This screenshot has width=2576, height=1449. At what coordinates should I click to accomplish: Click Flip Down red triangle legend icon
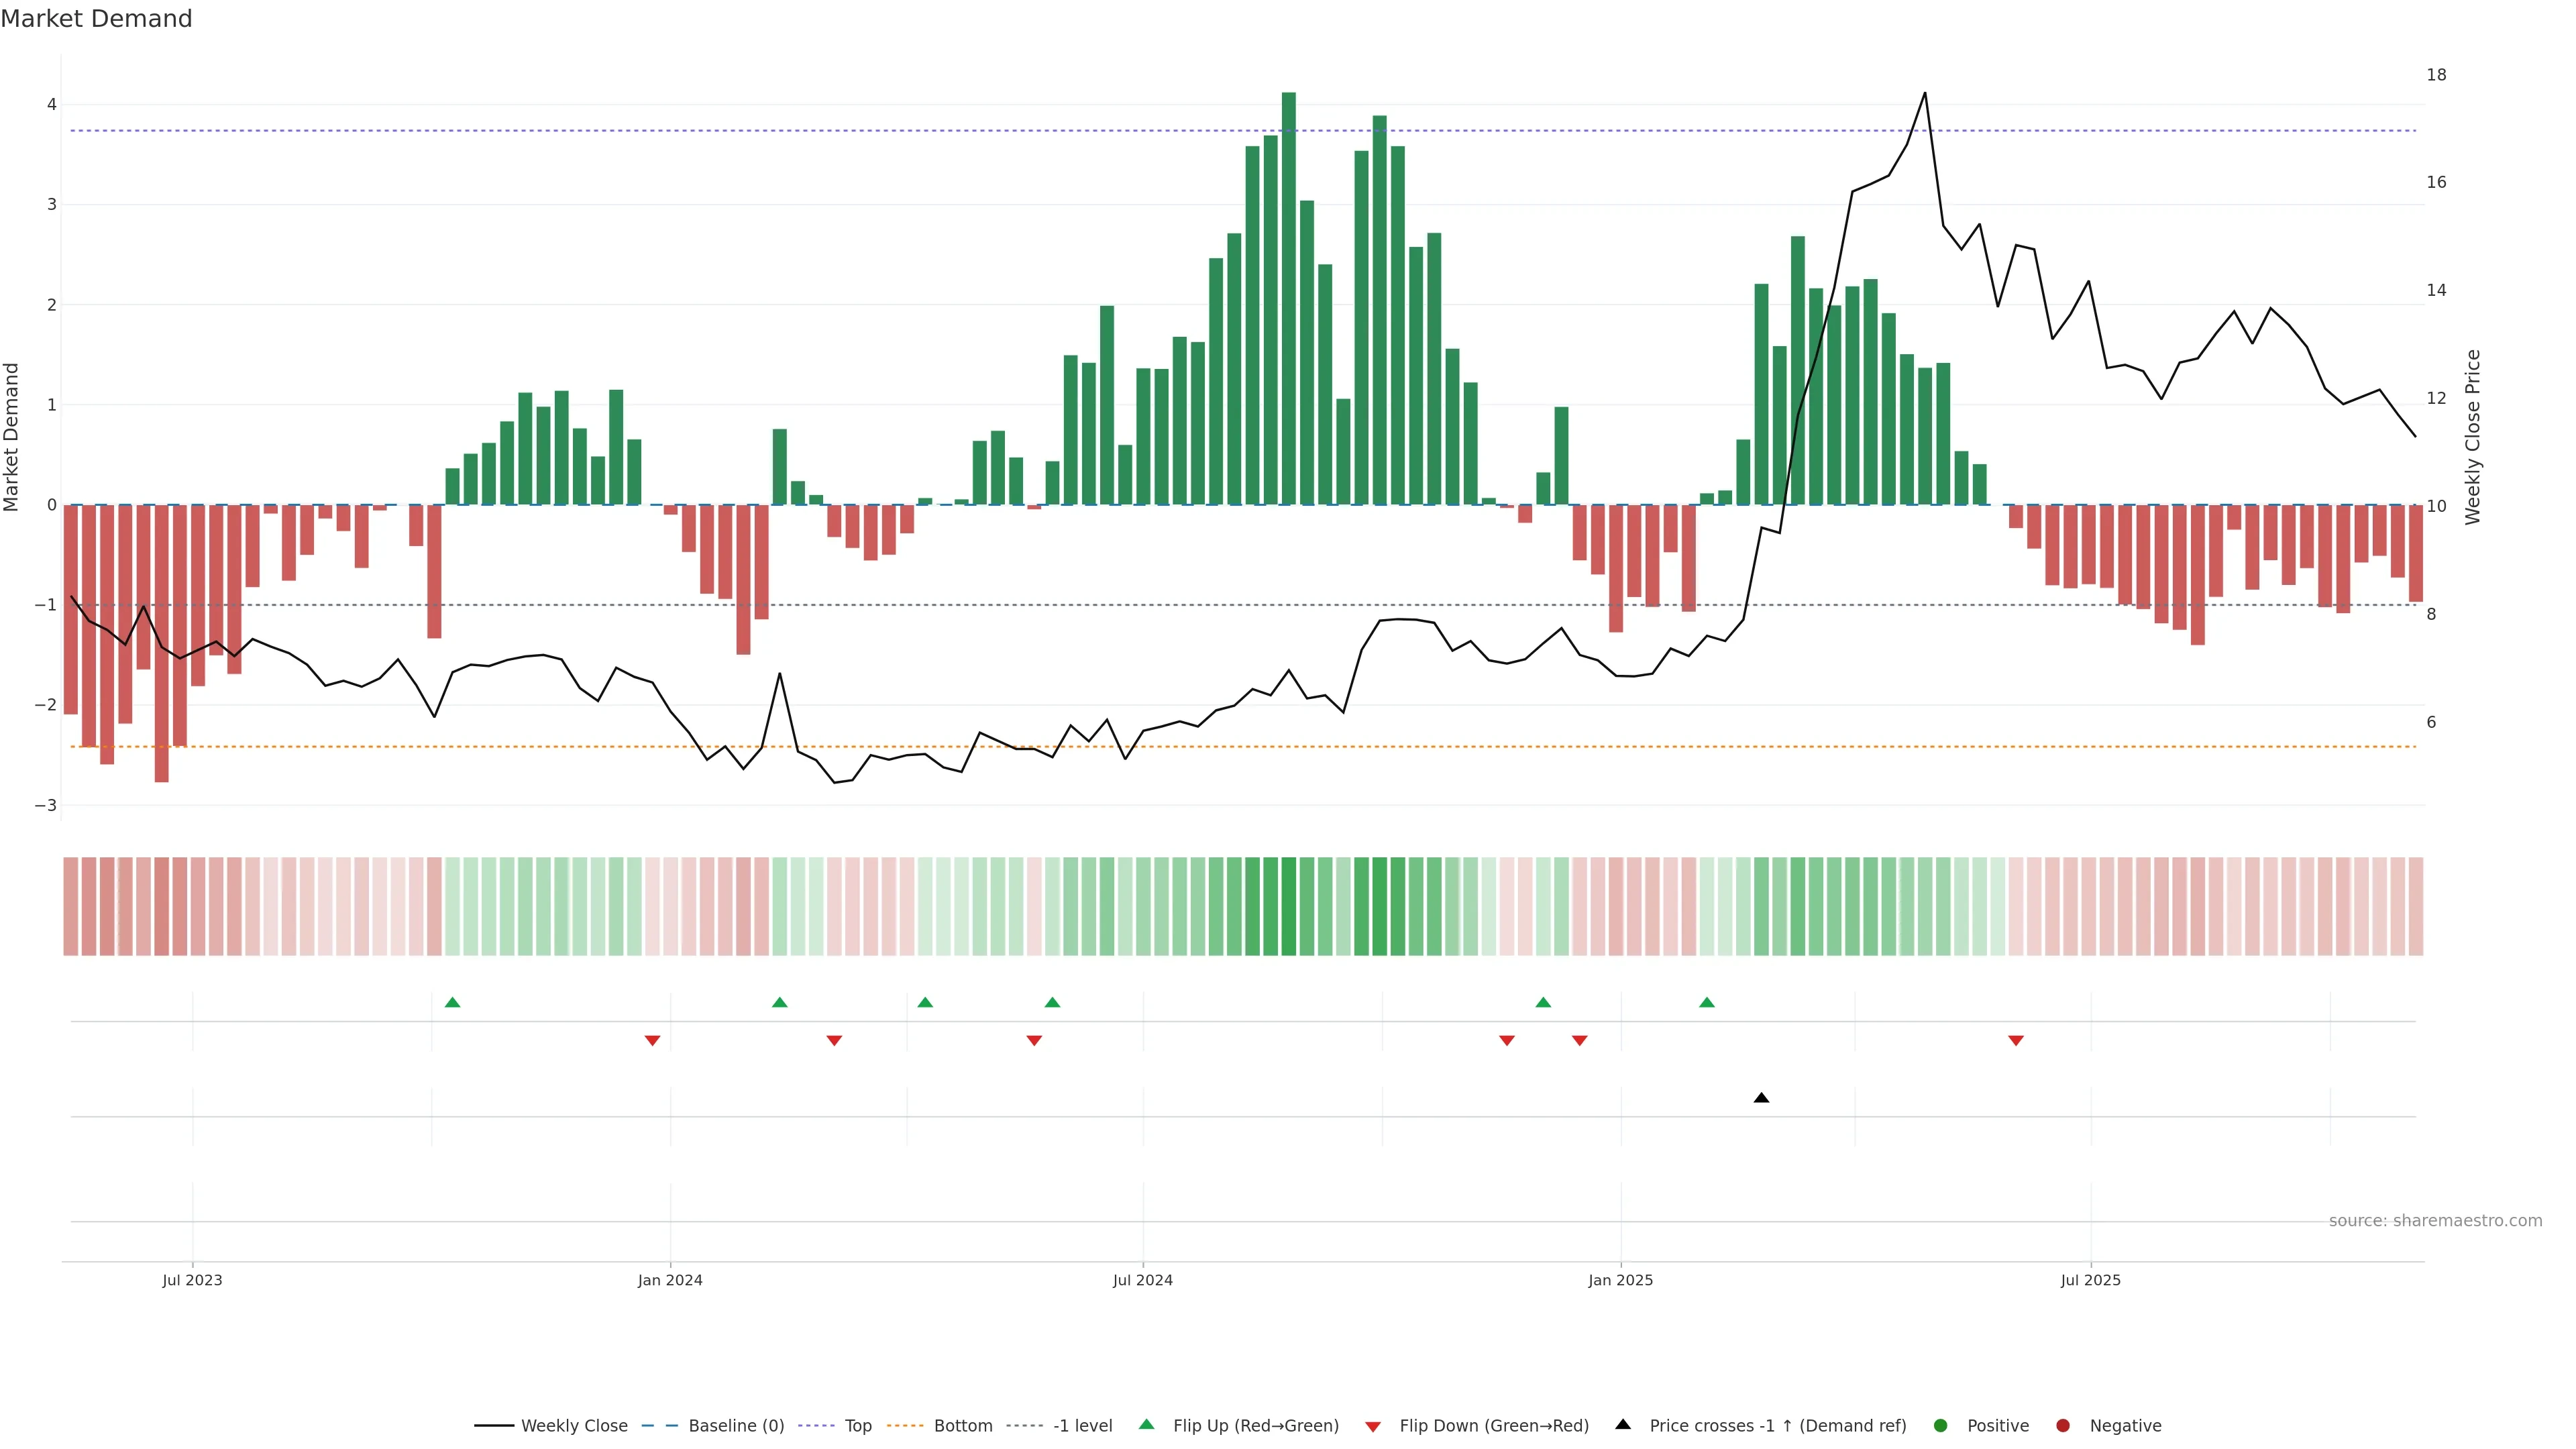point(1373,1427)
